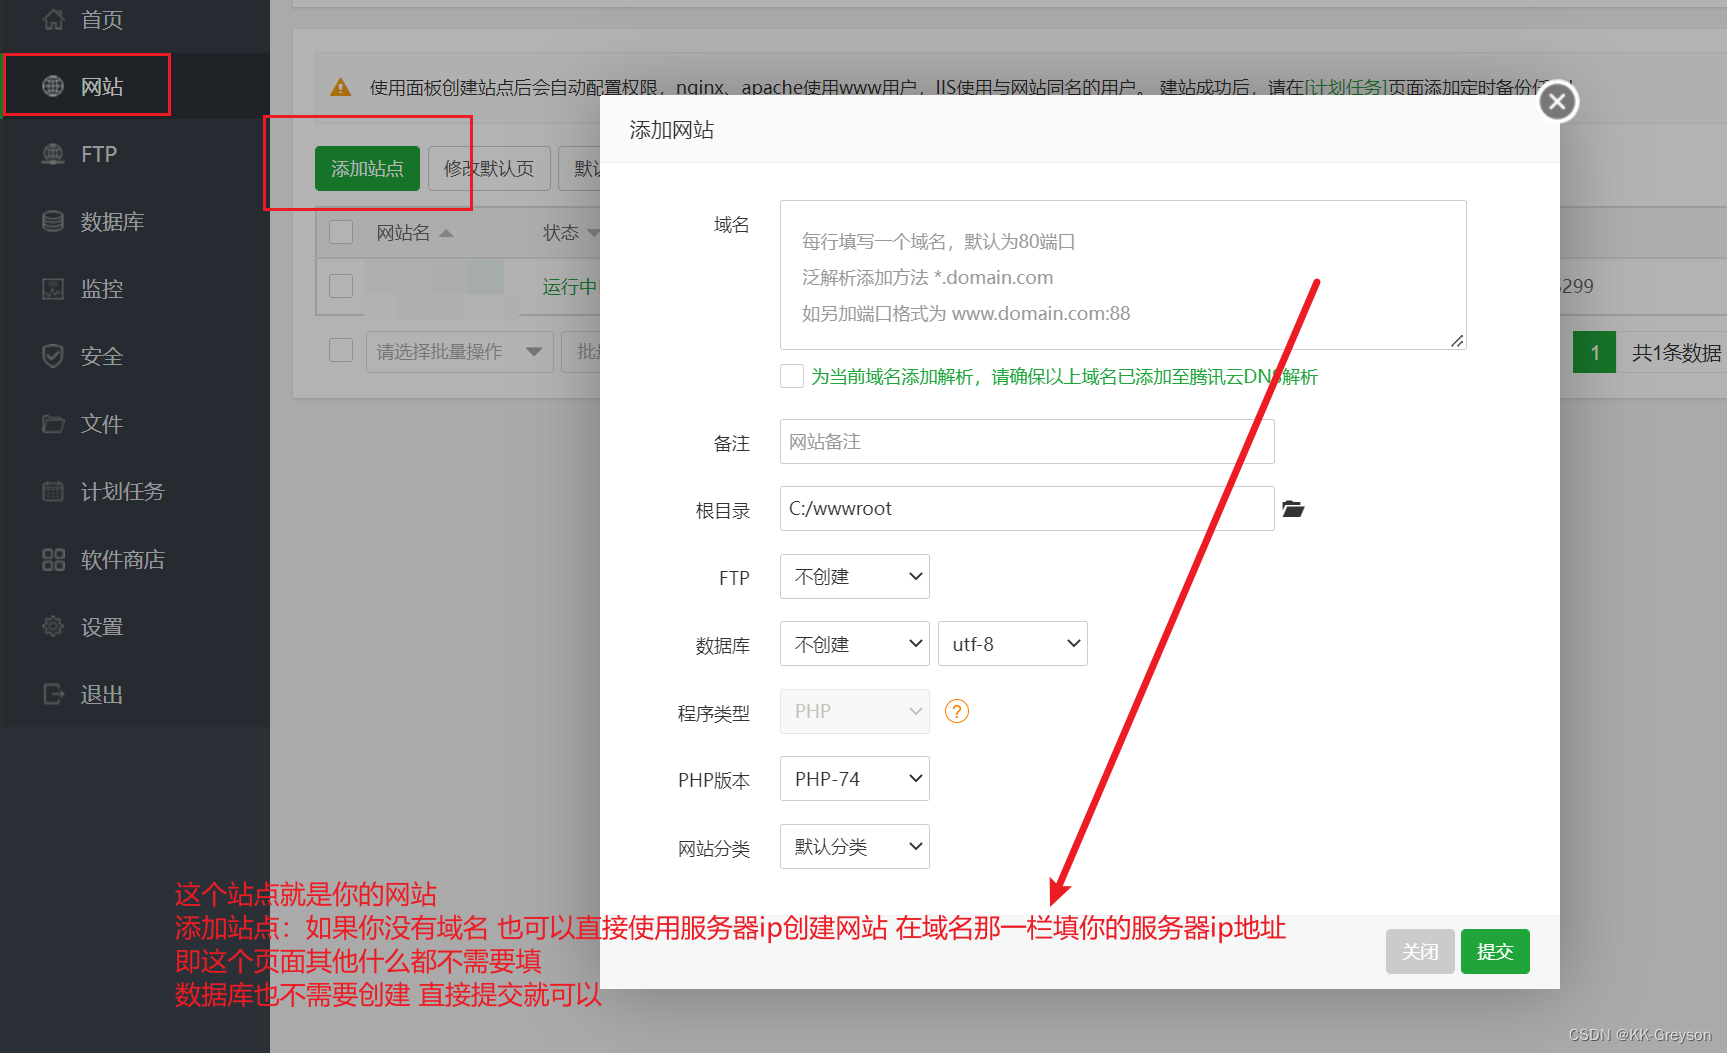Toggle the select-all checkbox in table header
This screenshot has width=1727, height=1053.
click(x=341, y=232)
